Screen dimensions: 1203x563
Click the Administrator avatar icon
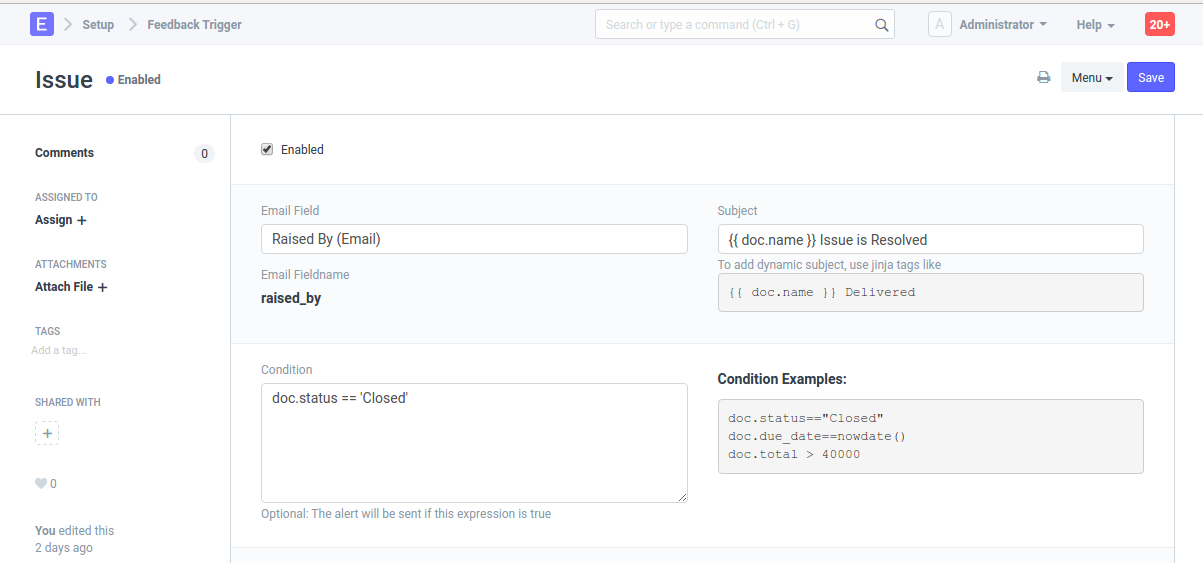pyautogui.click(x=939, y=24)
